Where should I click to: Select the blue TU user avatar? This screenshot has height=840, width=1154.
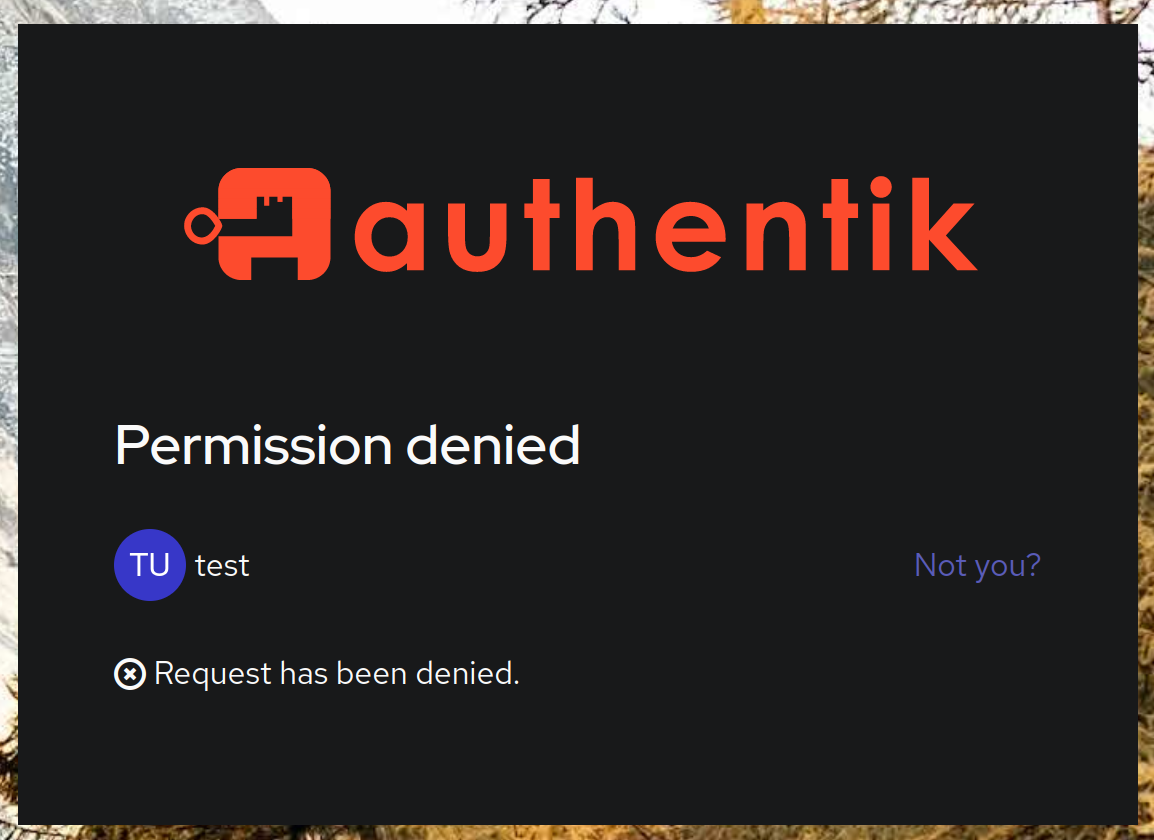(149, 565)
